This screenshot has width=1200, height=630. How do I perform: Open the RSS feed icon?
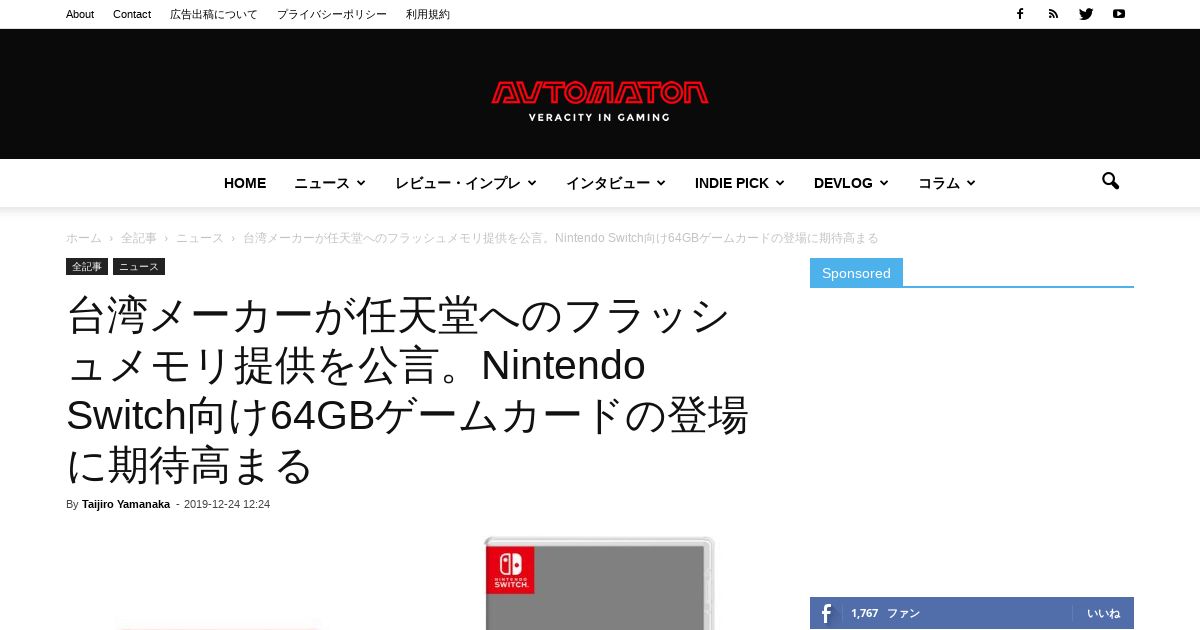click(x=1053, y=14)
